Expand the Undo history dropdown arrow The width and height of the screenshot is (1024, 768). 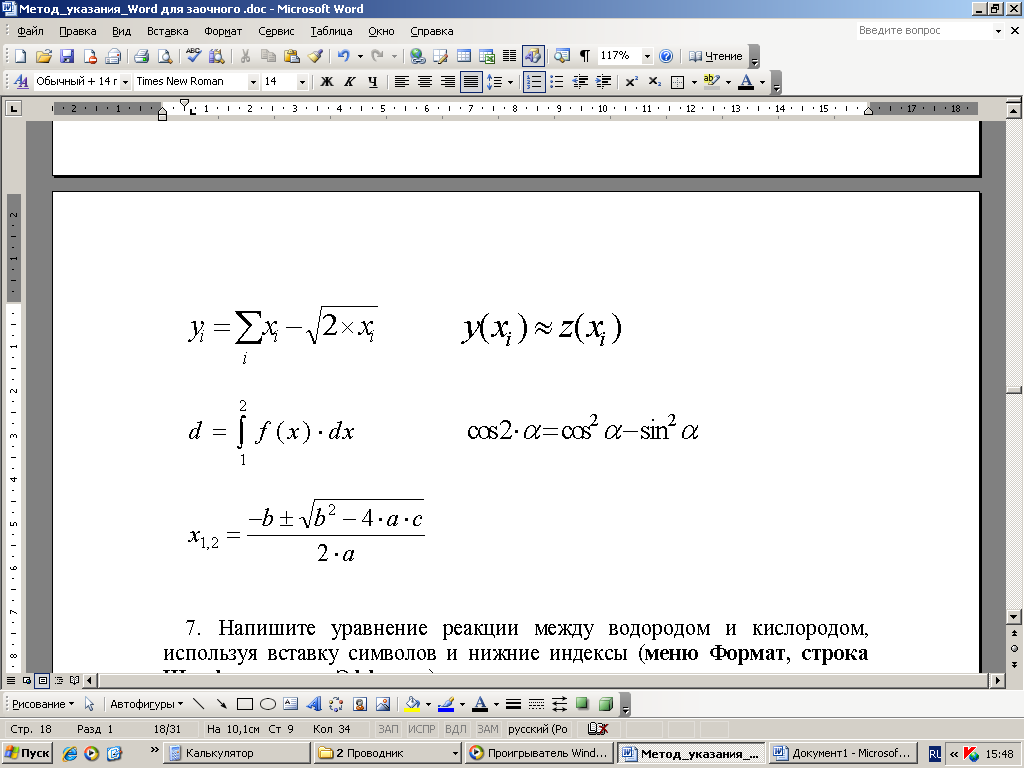pyautogui.click(x=360, y=56)
